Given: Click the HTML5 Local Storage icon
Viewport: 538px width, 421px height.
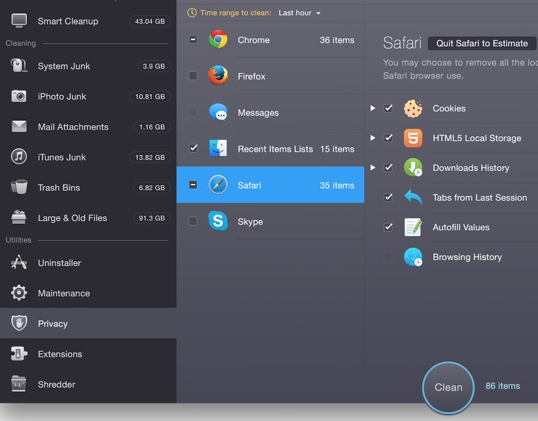Looking at the screenshot, I should click(413, 138).
